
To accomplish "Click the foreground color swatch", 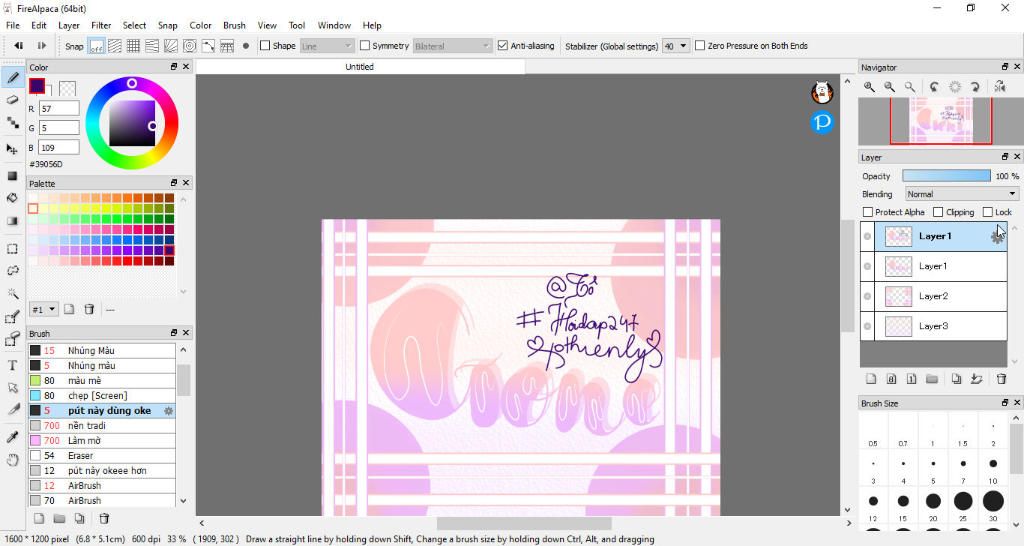I will point(37,86).
